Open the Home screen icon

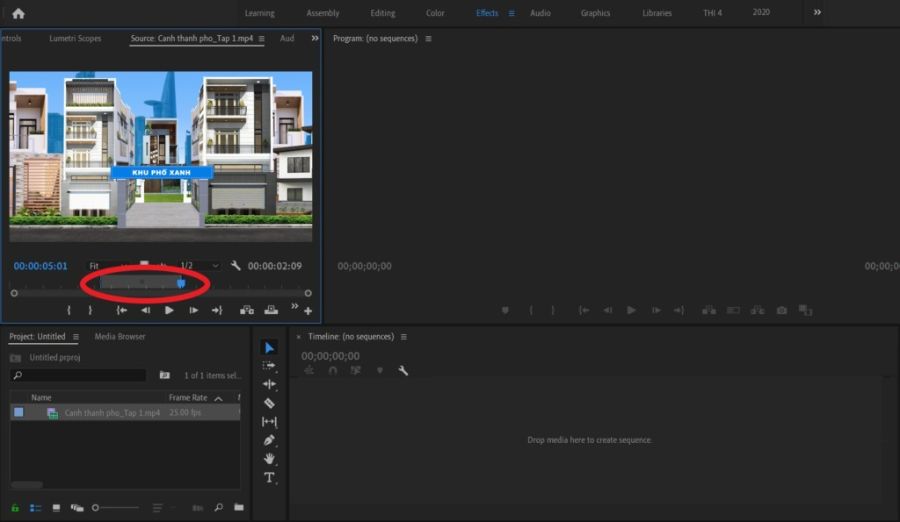(x=18, y=13)
